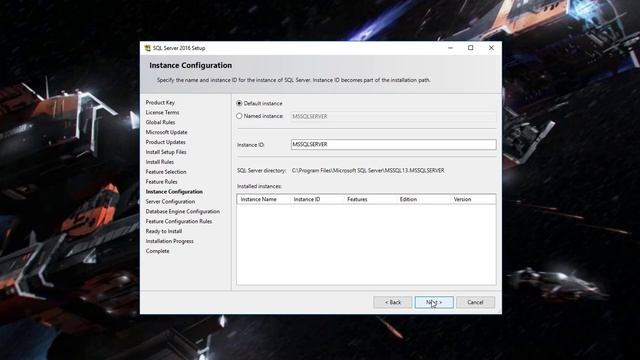
Task: Select the Named instance radio button
Action: point(239,116)
